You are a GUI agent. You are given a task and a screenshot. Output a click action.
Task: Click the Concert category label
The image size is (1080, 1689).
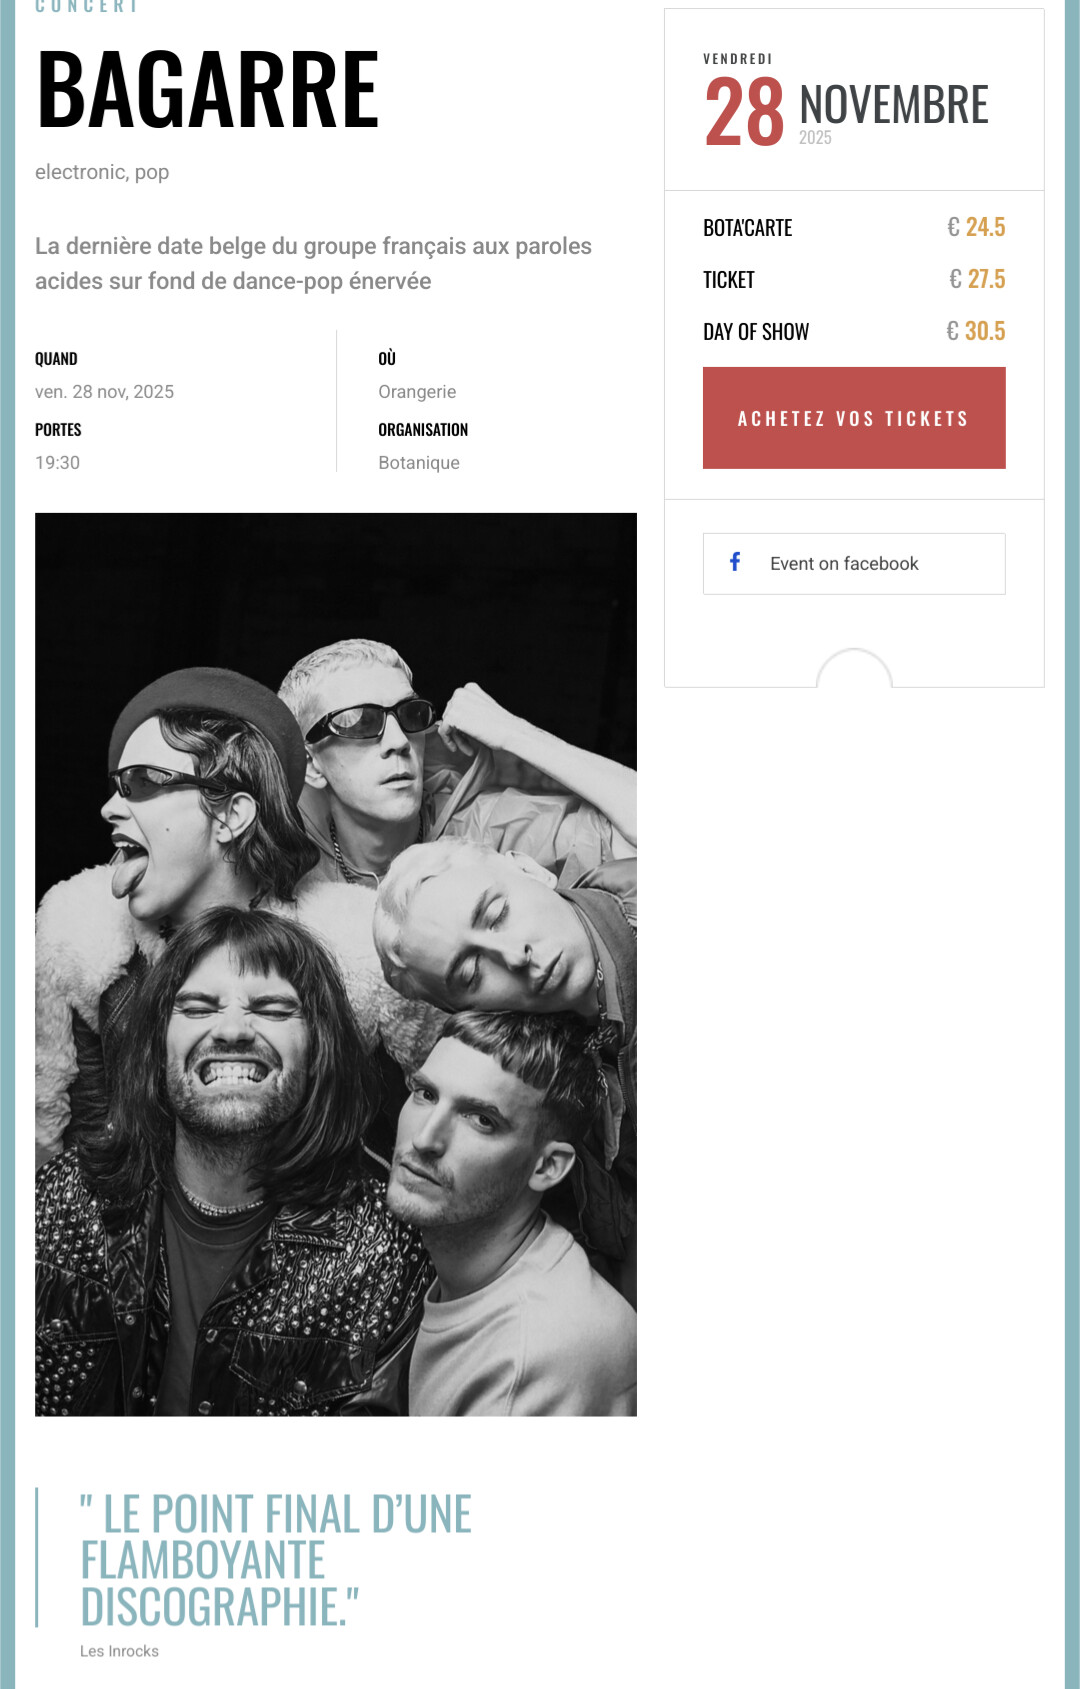tap(86, 6)
